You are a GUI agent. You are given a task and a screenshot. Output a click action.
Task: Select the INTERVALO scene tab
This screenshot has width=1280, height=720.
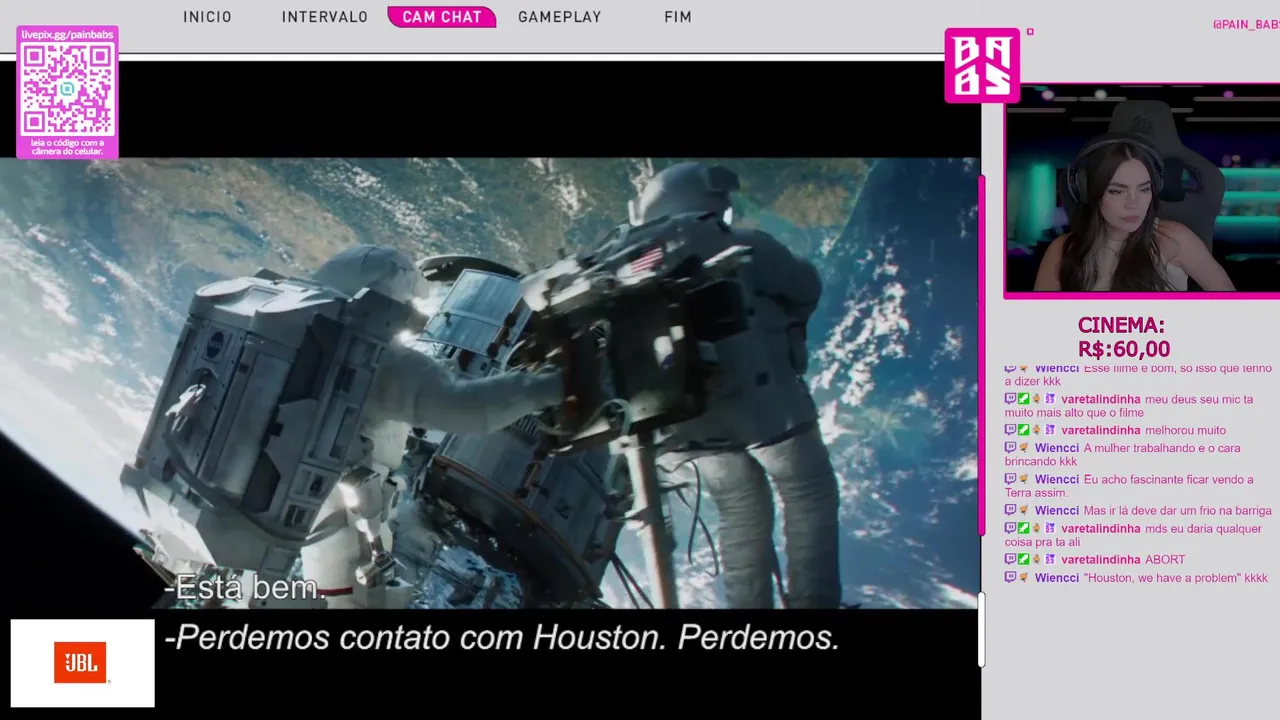click(x=325, y=17)
